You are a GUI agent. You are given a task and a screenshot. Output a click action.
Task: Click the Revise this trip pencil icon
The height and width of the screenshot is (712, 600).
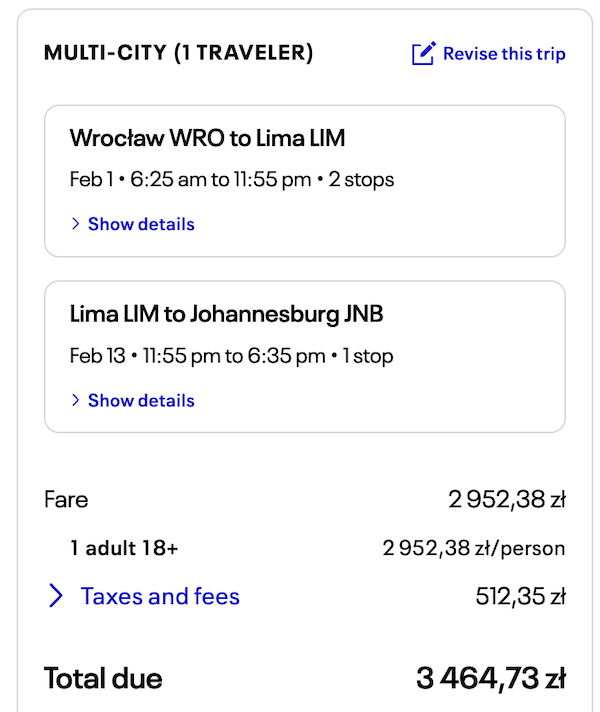click(424, 53)
